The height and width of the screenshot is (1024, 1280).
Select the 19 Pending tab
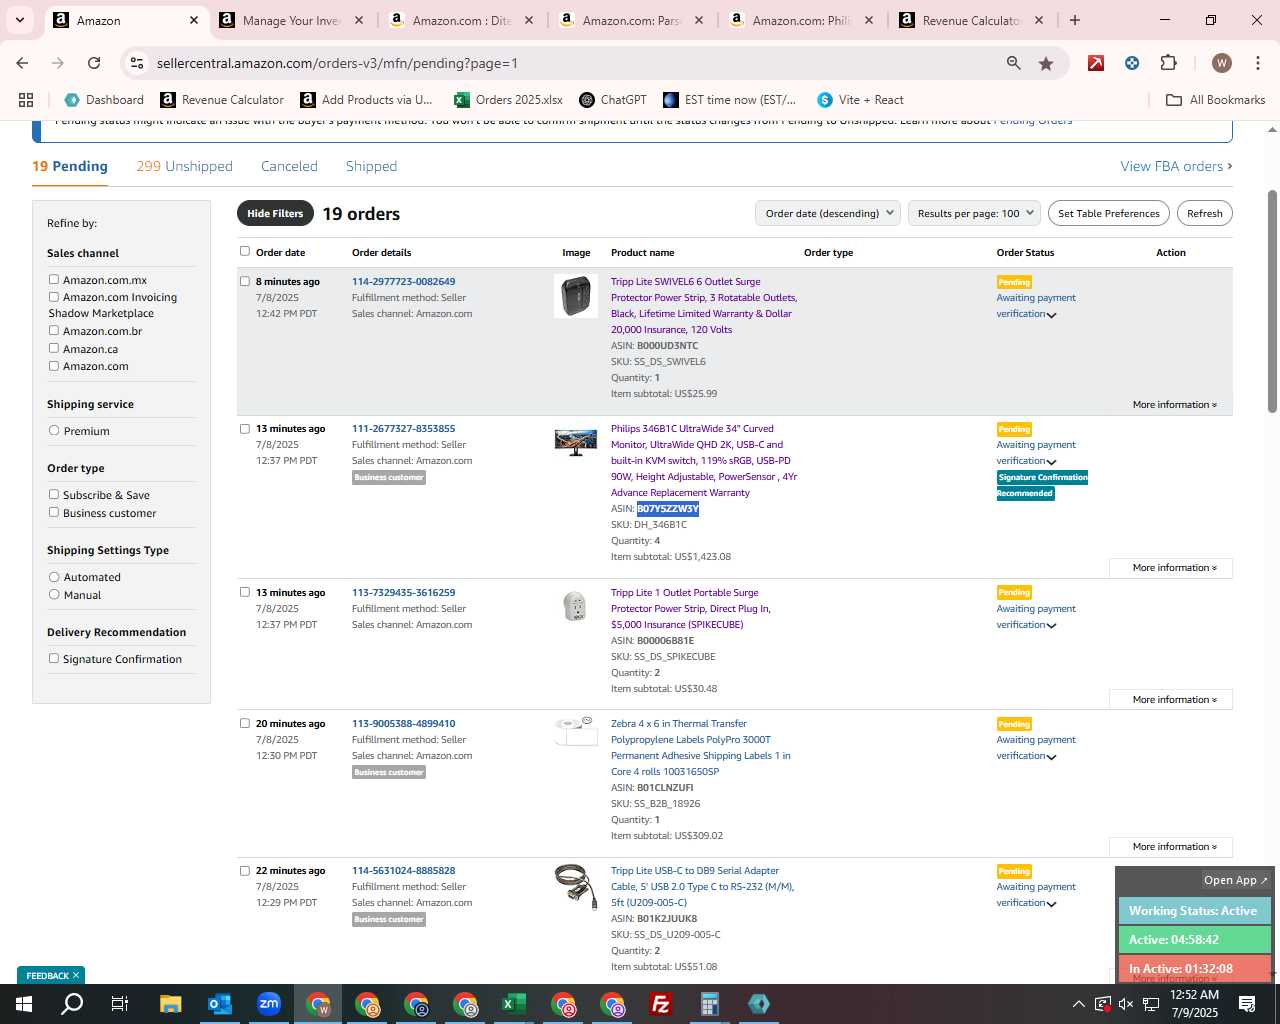coord(70,166)
